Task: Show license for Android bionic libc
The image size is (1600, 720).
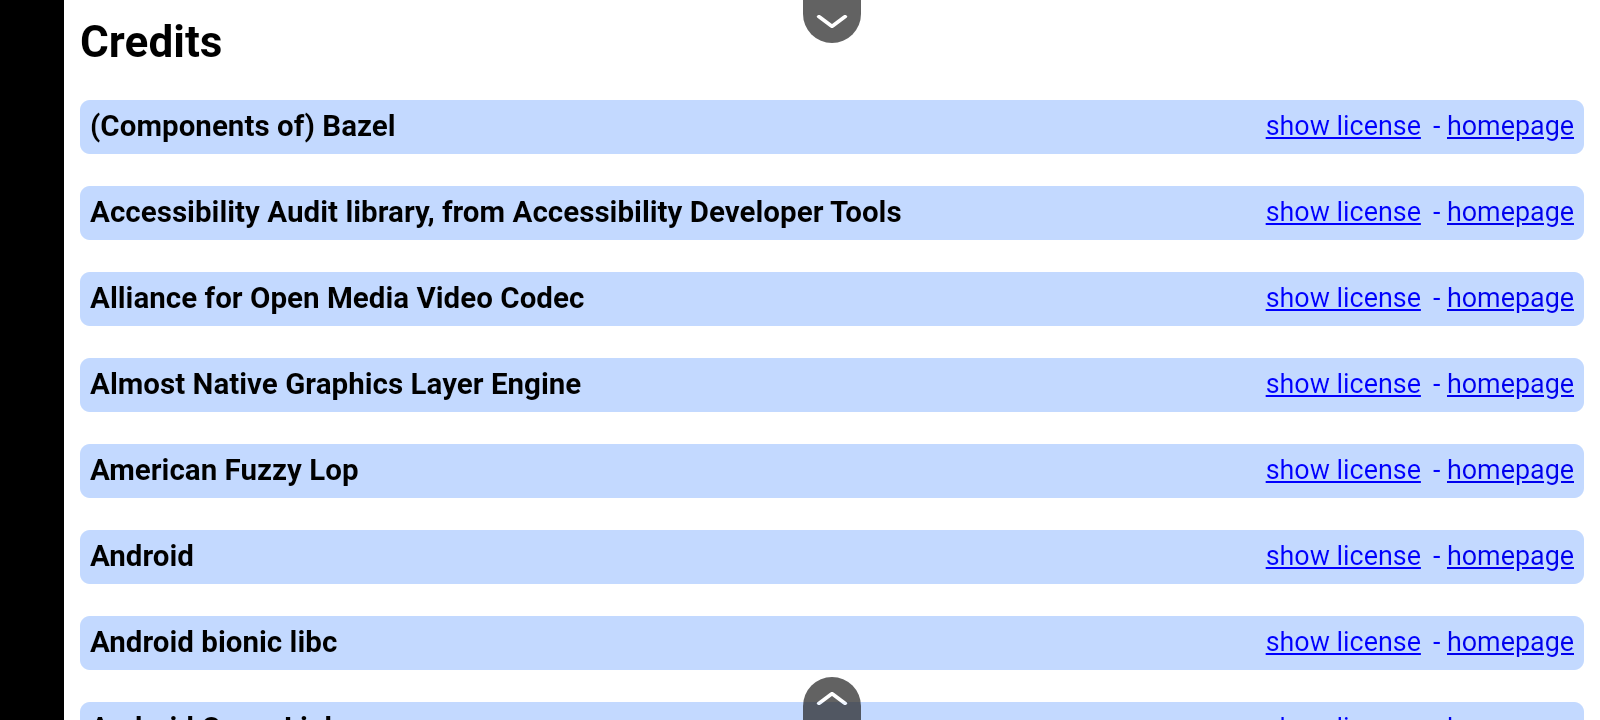Action: 1343,642
